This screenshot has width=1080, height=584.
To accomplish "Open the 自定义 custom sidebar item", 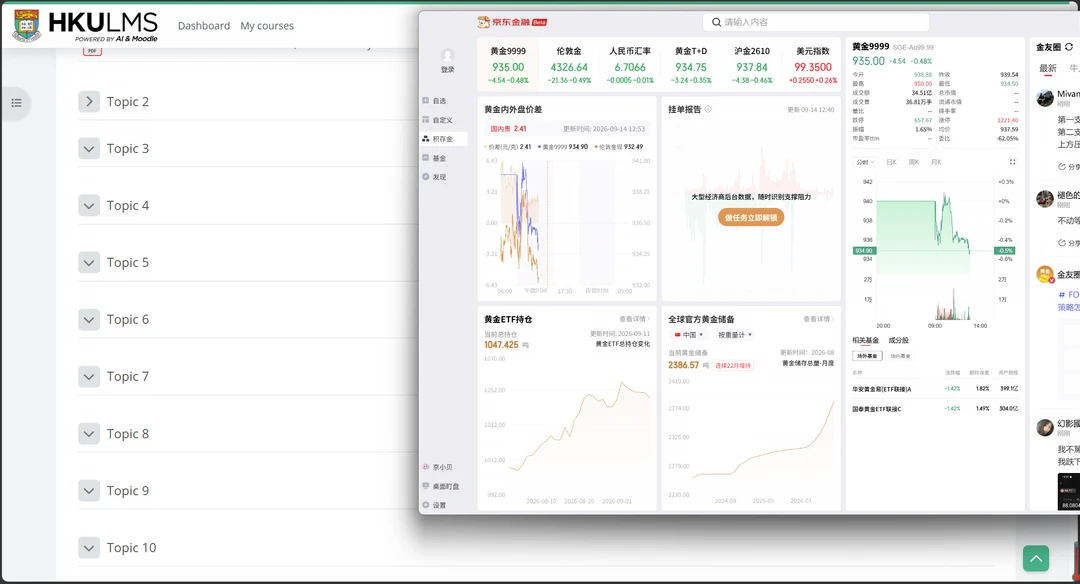I will (x=437, y=120).
